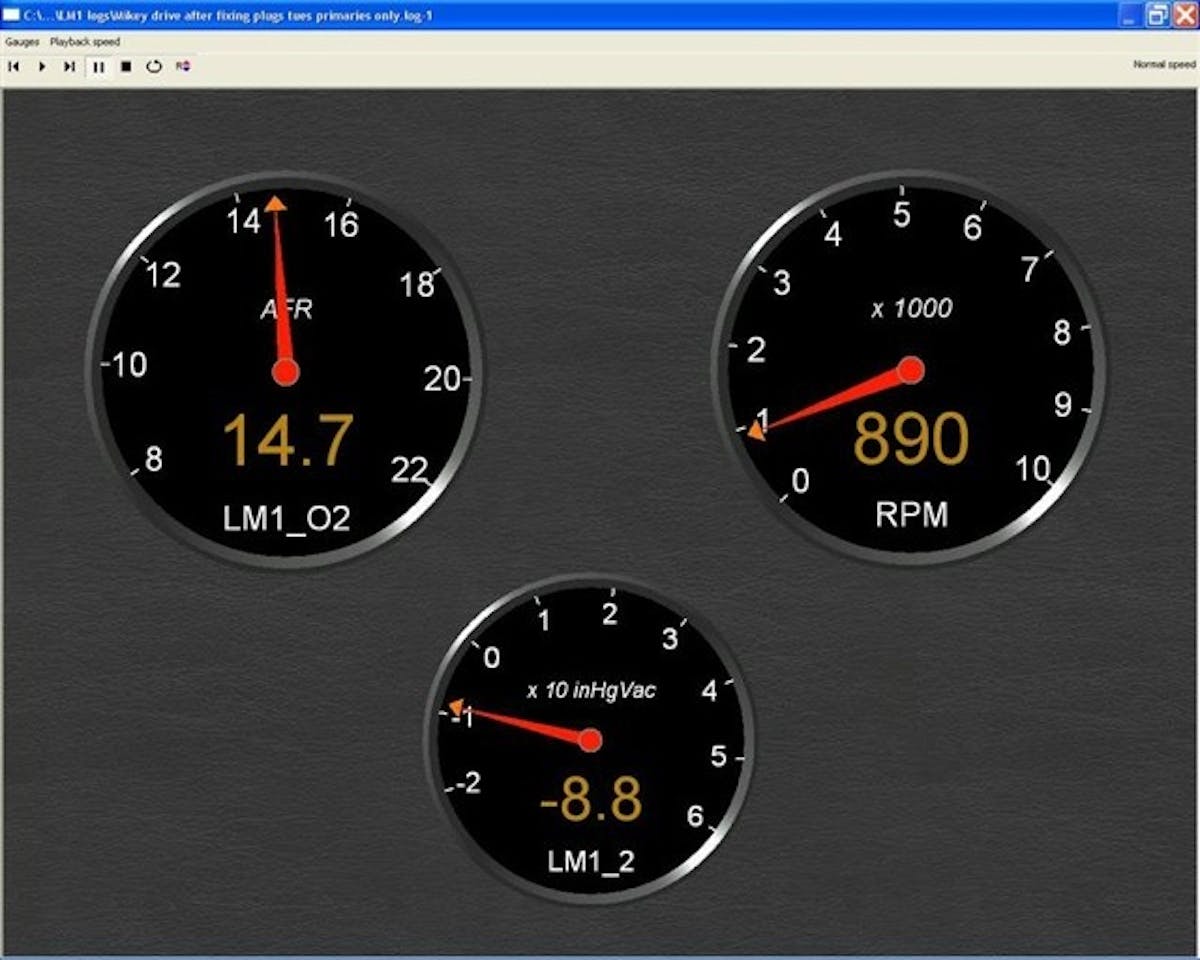1200x960 pixels.
Task: Open the Gauges menu
Action: 22,42
